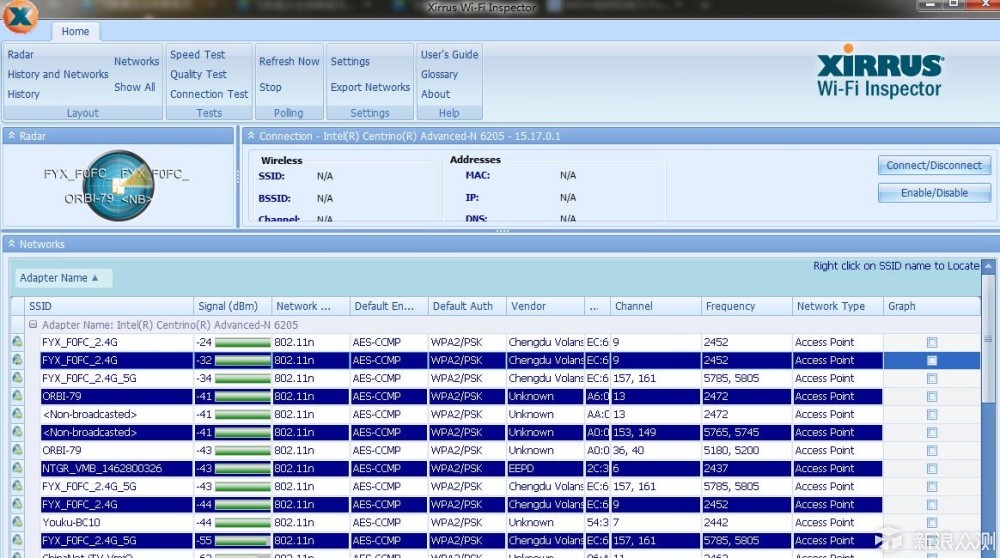Select Speed Test in Tests group
Image resolution: width=1000 pixels, height=558 pixels.
(197, 55)
